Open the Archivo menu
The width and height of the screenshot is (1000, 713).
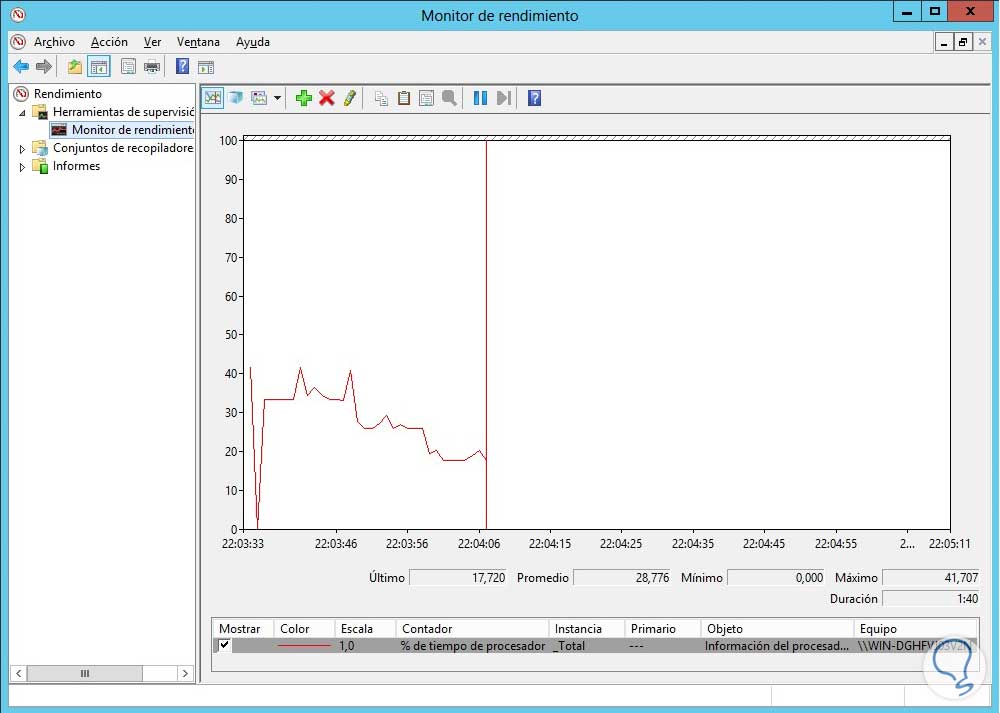pos(54,42)
